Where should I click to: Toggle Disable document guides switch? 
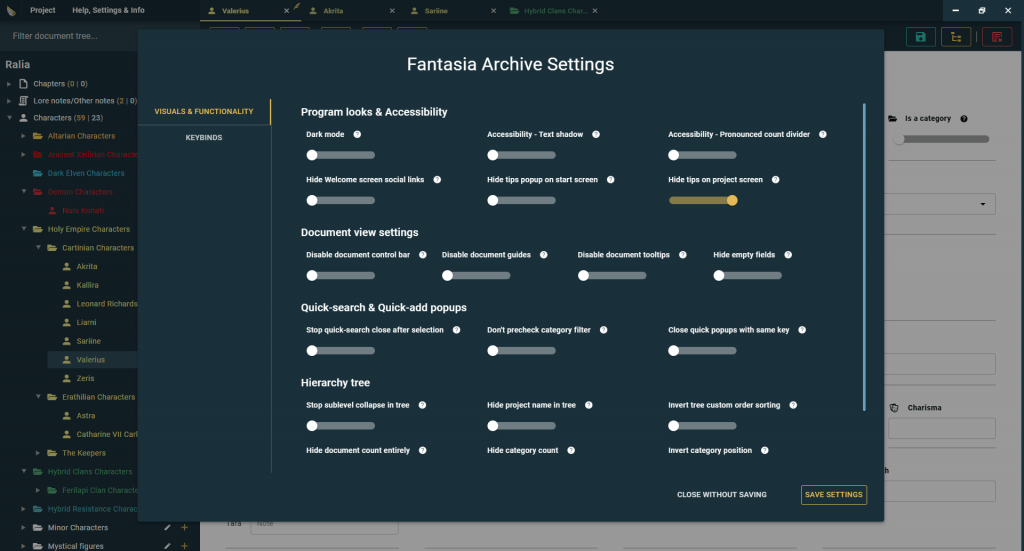(x=476, y=275)
